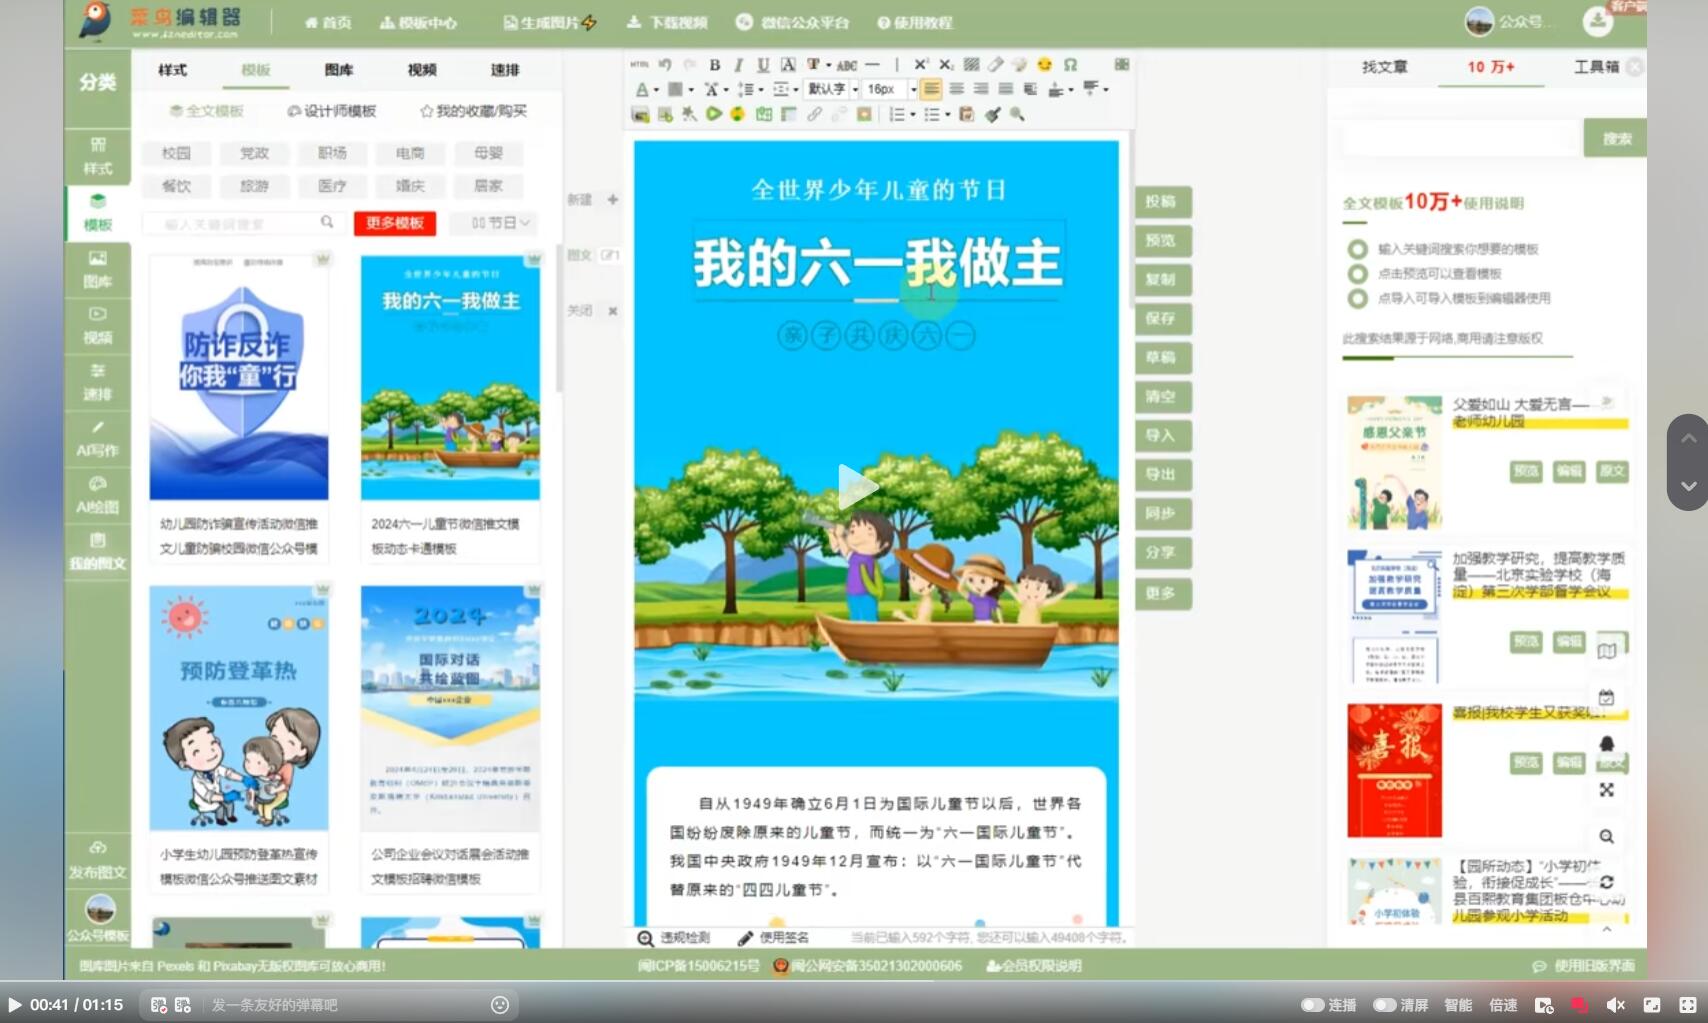Click the background color gray swatch

[x=676, y=89]
